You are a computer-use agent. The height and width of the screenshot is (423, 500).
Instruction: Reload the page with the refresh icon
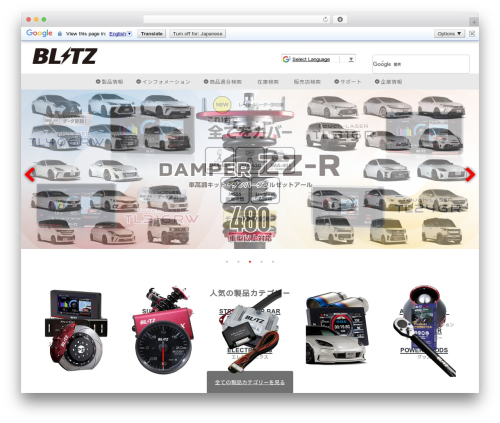point(325,19)
